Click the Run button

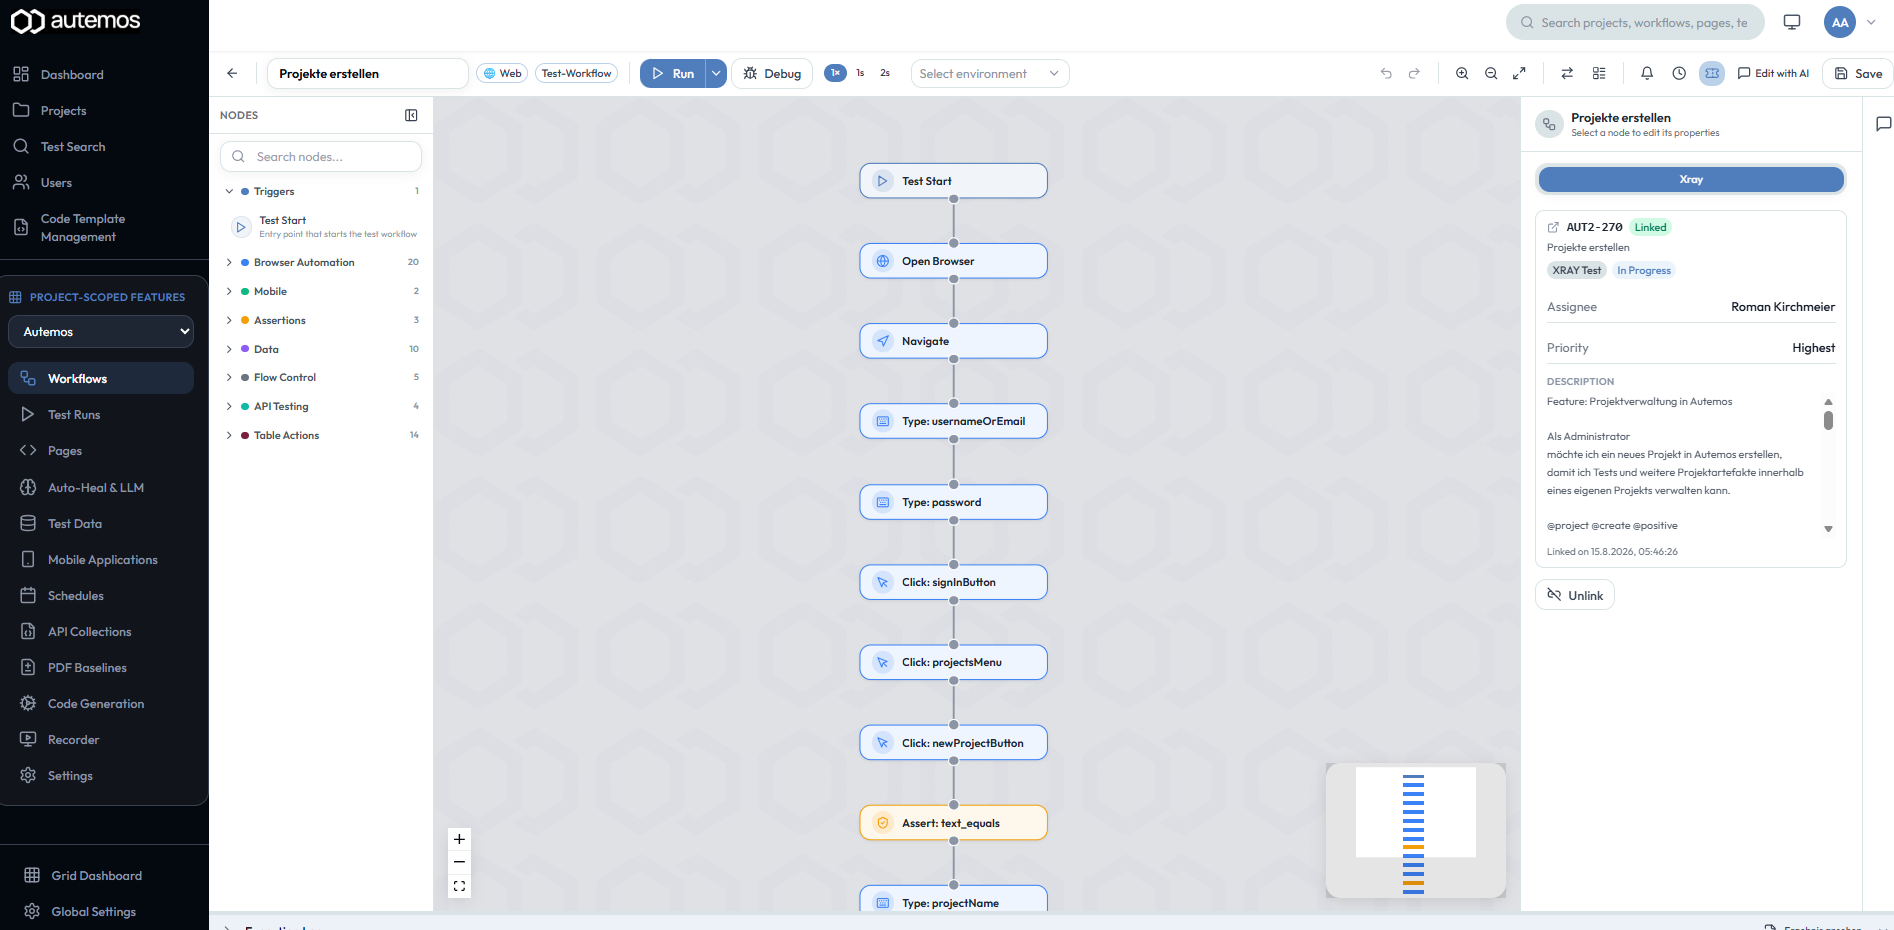click(673, 73)
